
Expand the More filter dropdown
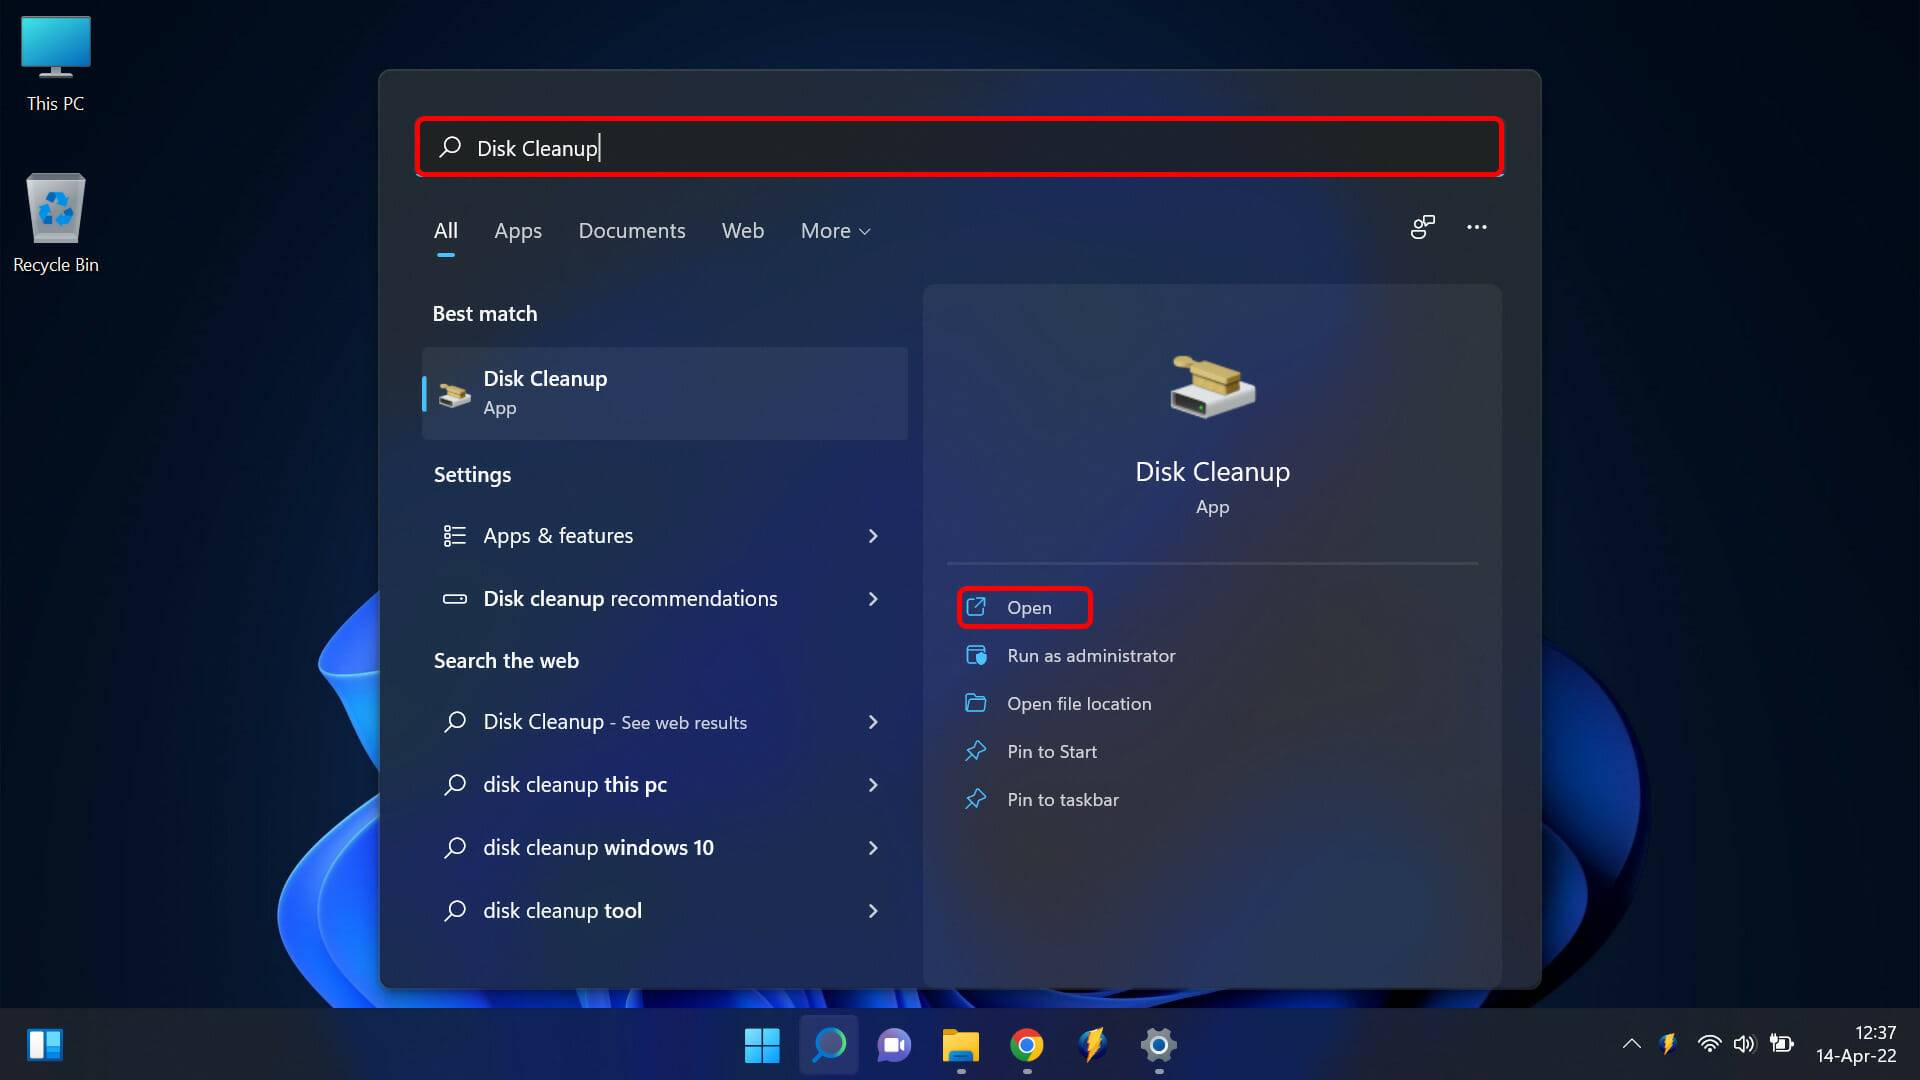(x=835, y=231)
